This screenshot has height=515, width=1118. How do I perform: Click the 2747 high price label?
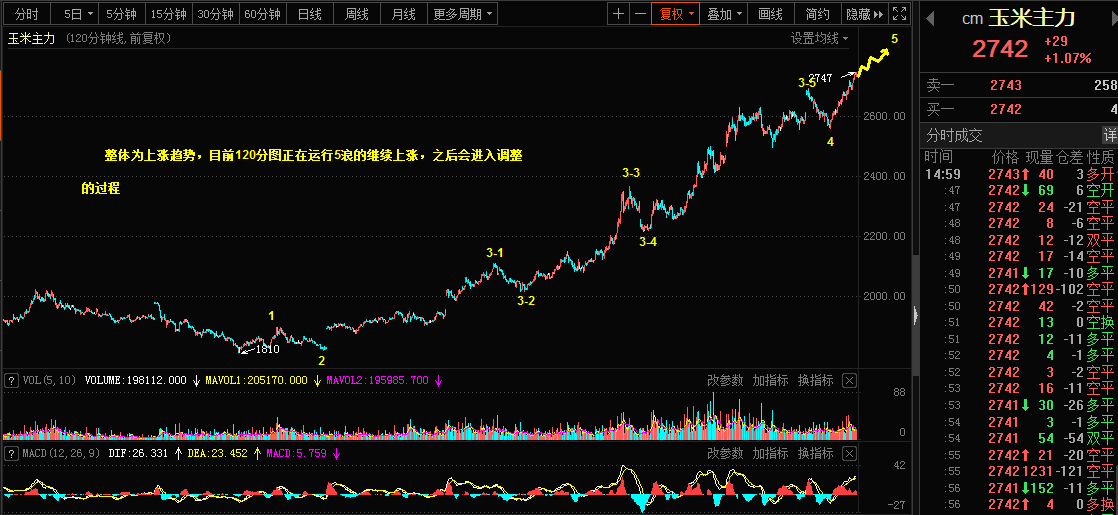coord(821,78)
